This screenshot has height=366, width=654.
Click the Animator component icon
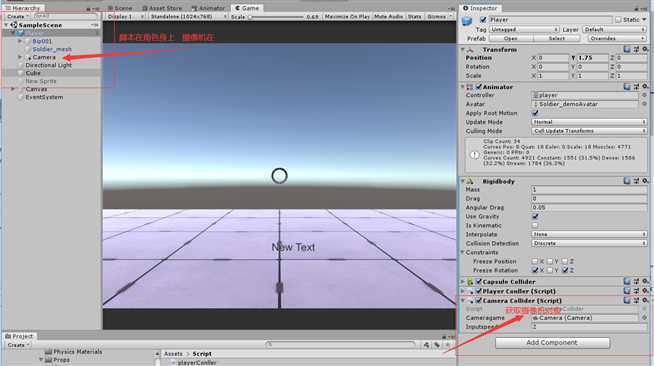pos(470,87)
